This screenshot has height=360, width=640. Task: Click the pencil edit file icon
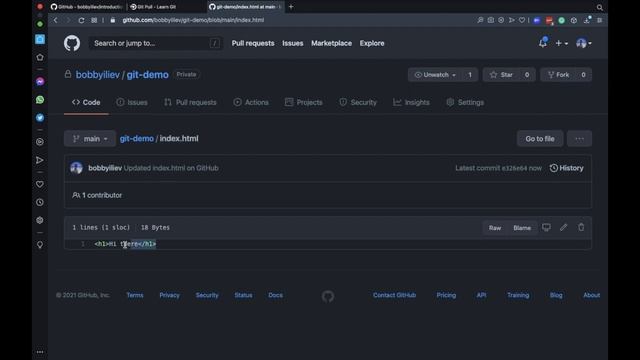564,227
